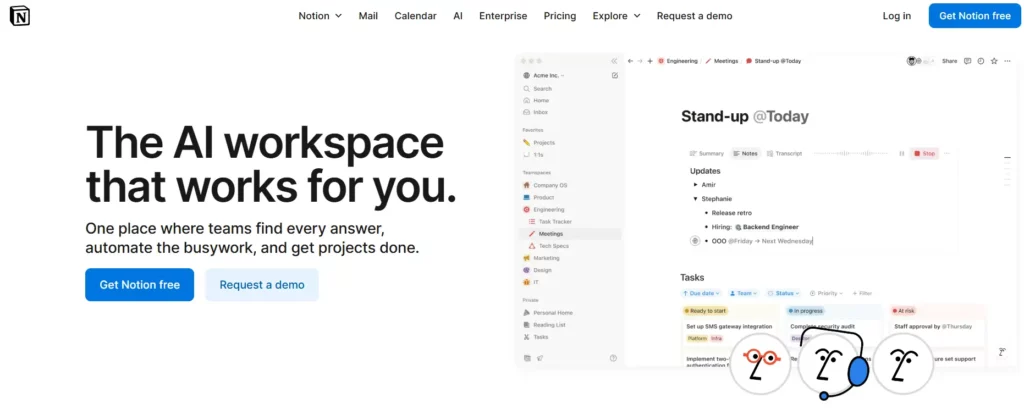
Task: Expand the Amir toggle in Updates
Action: (696, 185)
